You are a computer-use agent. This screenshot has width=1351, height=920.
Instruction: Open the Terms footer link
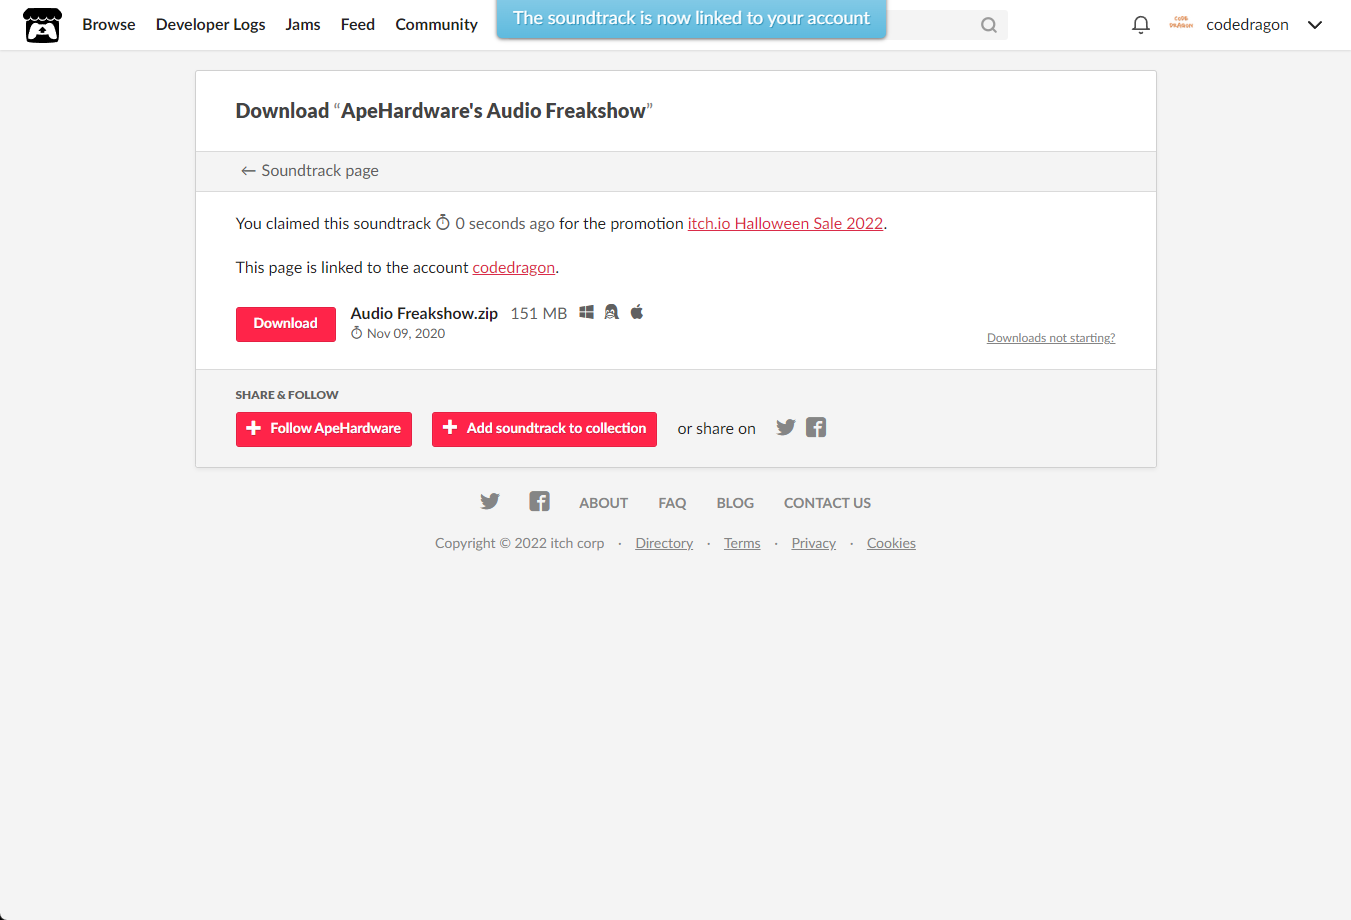[x=742, y=543]
